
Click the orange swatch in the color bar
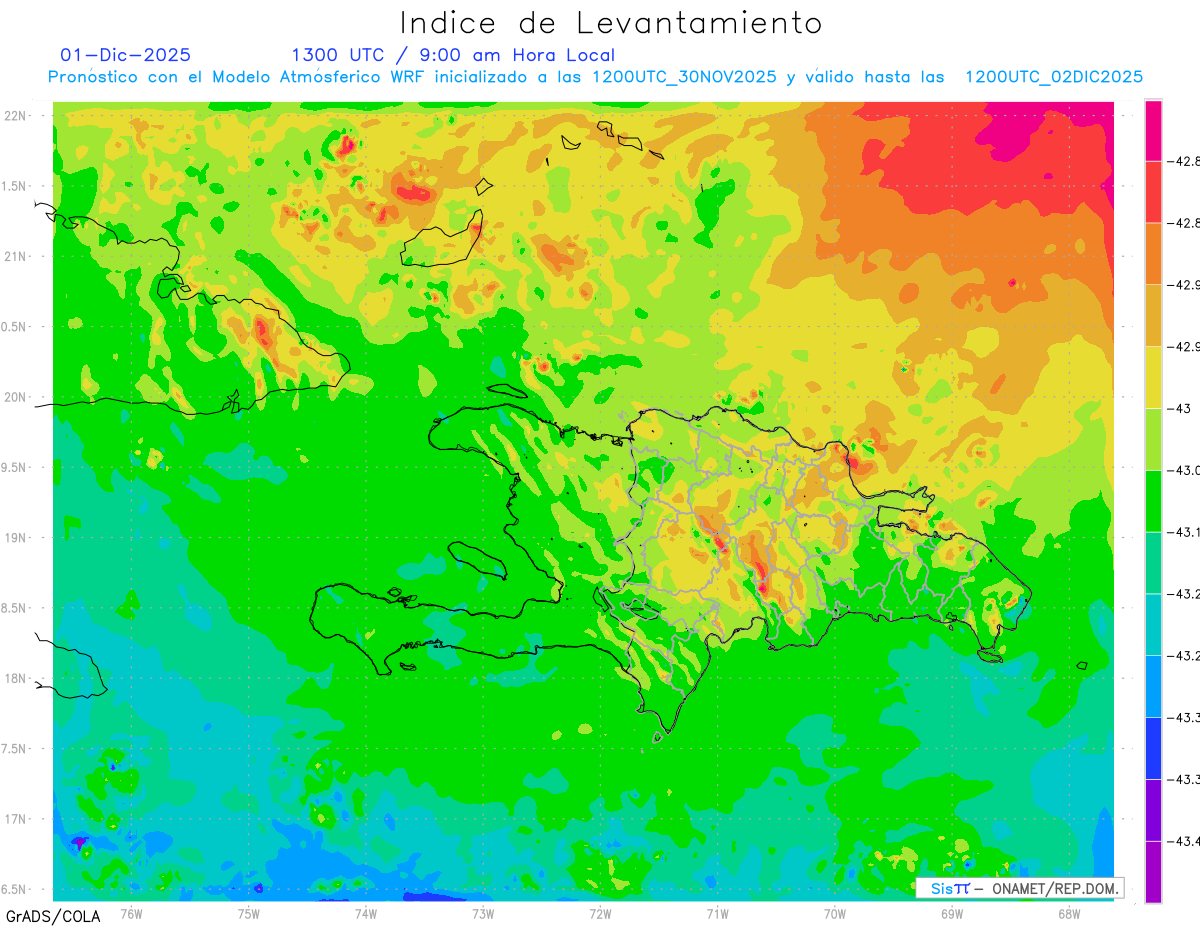click(x=1153, y=254)
